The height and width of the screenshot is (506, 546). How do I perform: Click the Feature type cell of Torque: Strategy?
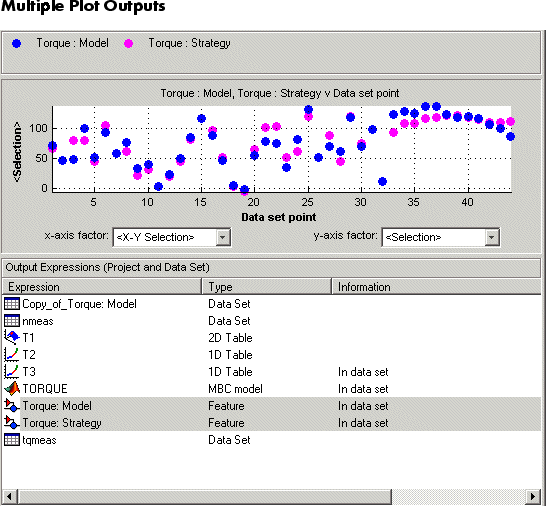click(x=226, y=423)
